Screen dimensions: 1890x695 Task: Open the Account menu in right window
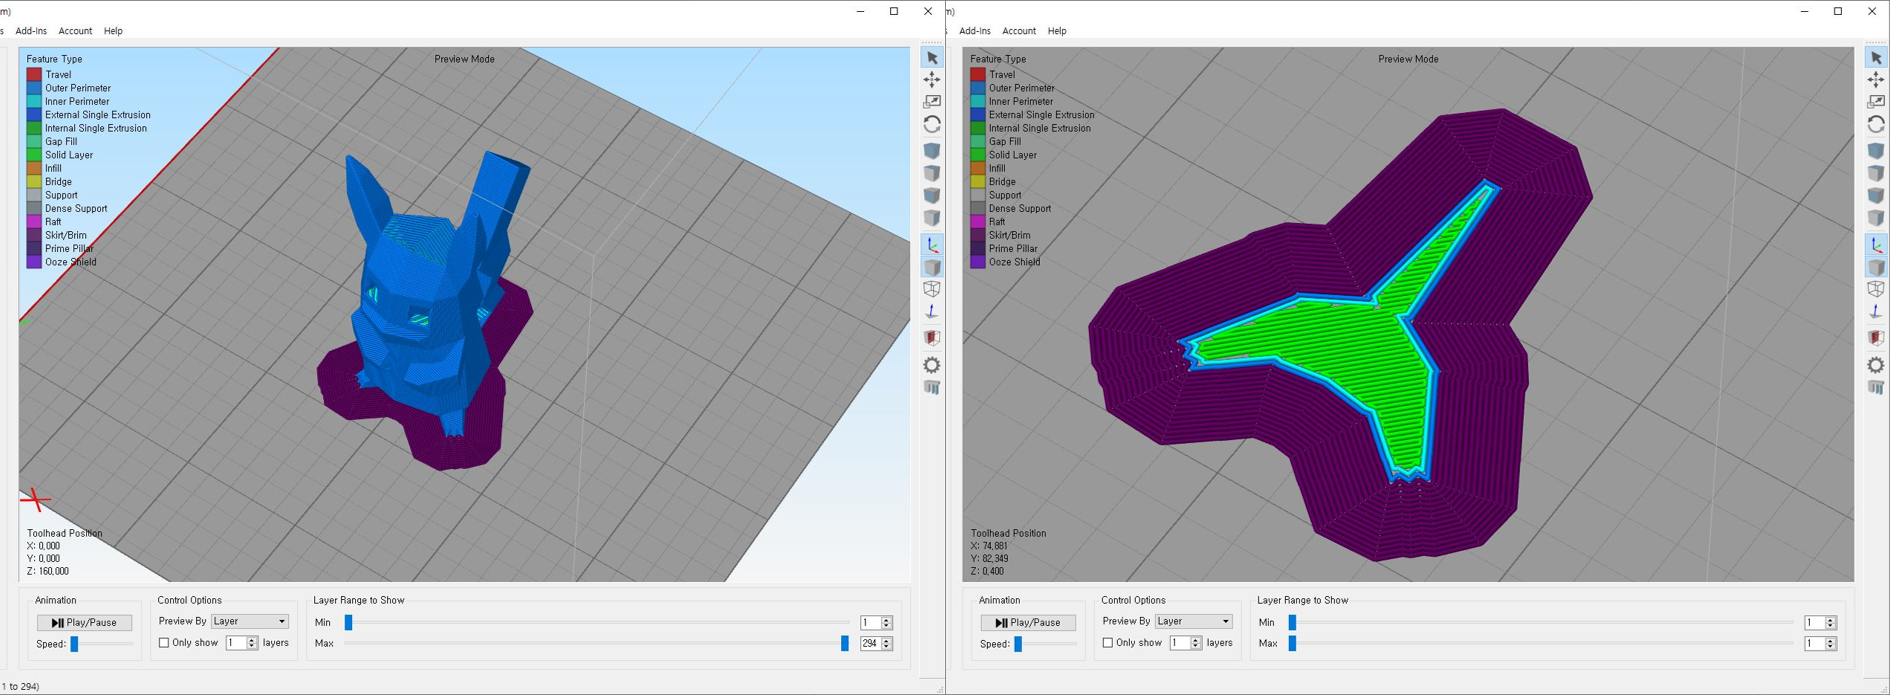pyautogui.click(x=1019, y=31)
